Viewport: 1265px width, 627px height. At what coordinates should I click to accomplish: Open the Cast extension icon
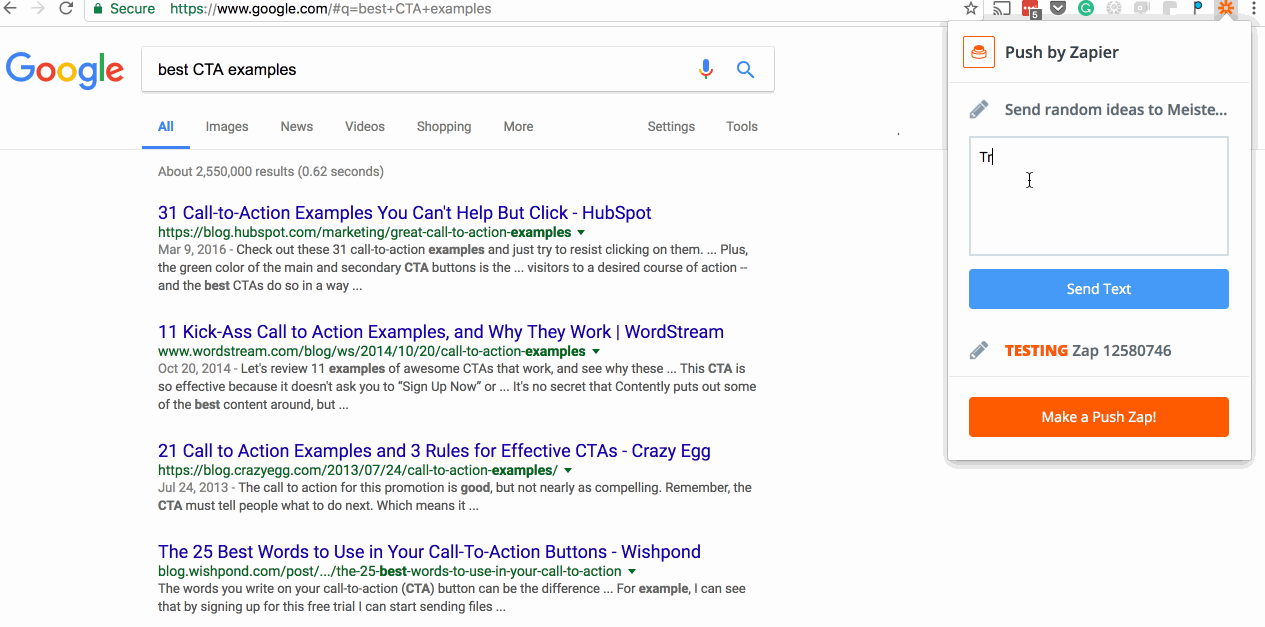pyautogui.click(x=1002, y=9)
